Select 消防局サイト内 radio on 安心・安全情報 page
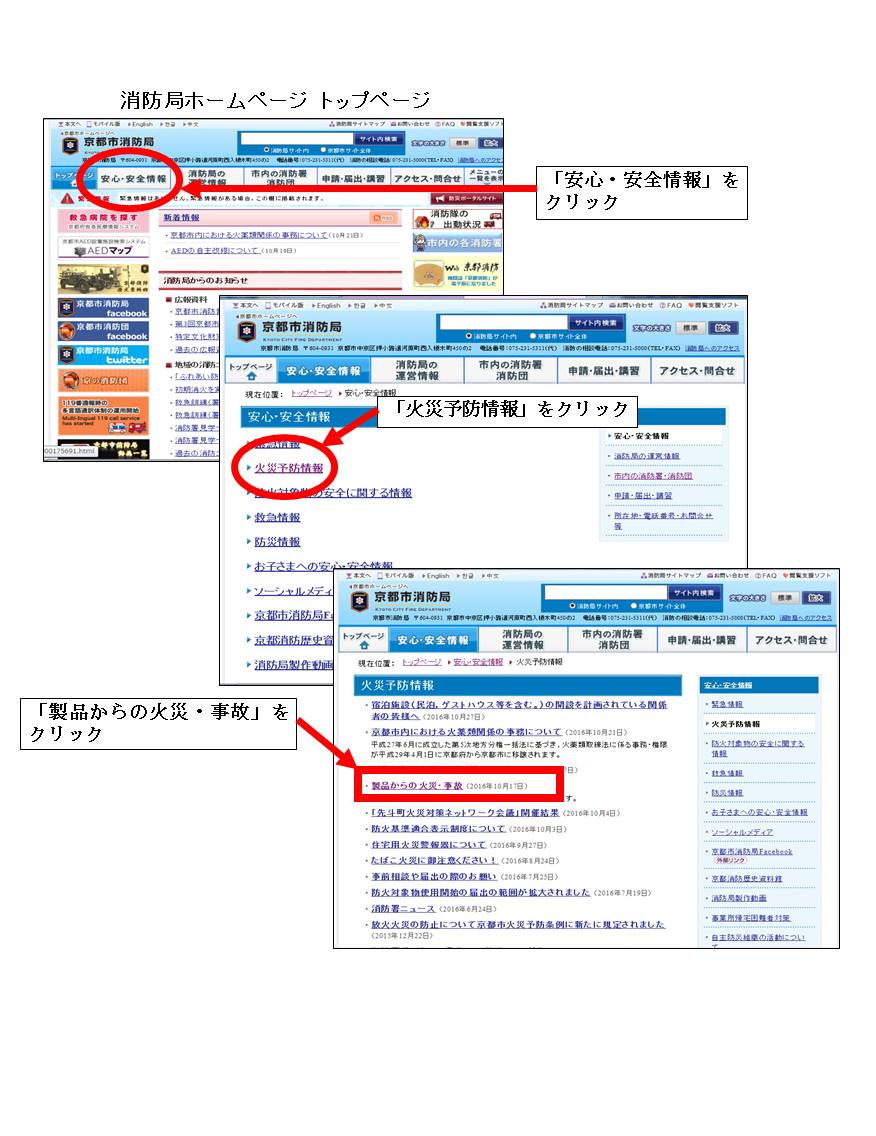 click(x=469, y=336)
